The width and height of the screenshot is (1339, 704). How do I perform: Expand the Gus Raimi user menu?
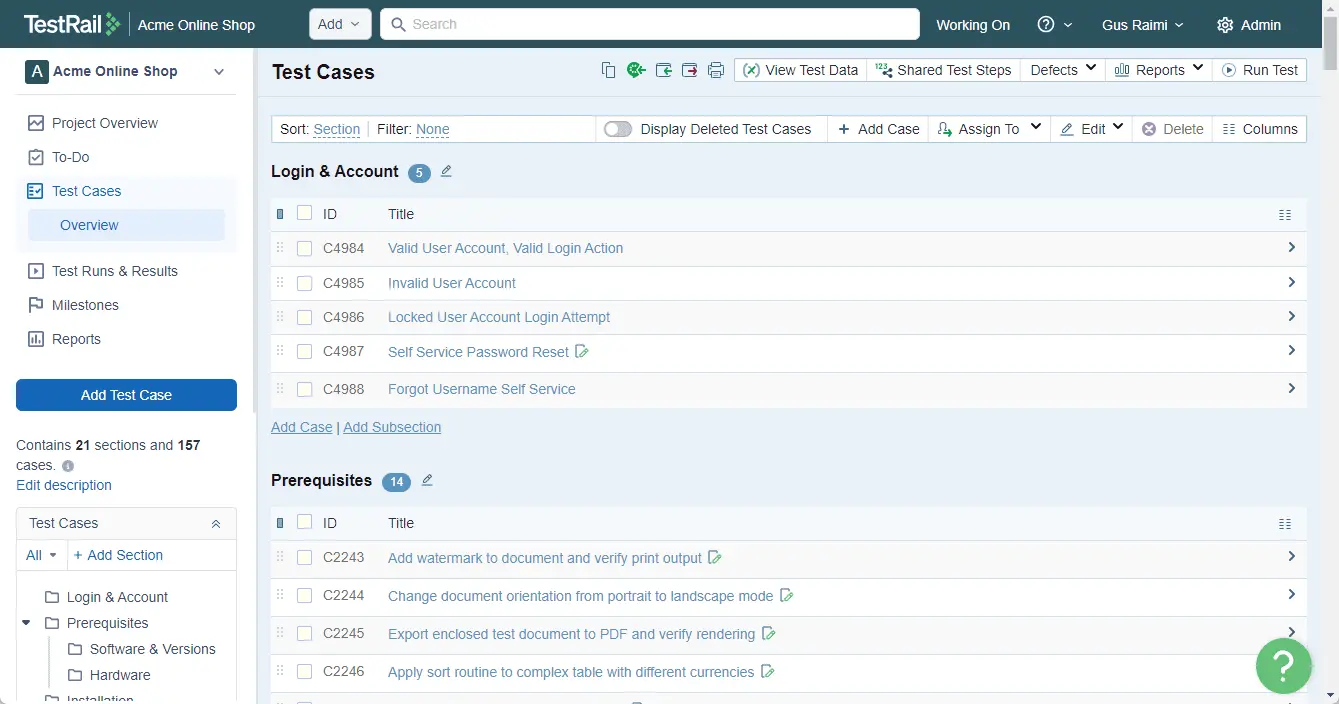point(1143,25)
